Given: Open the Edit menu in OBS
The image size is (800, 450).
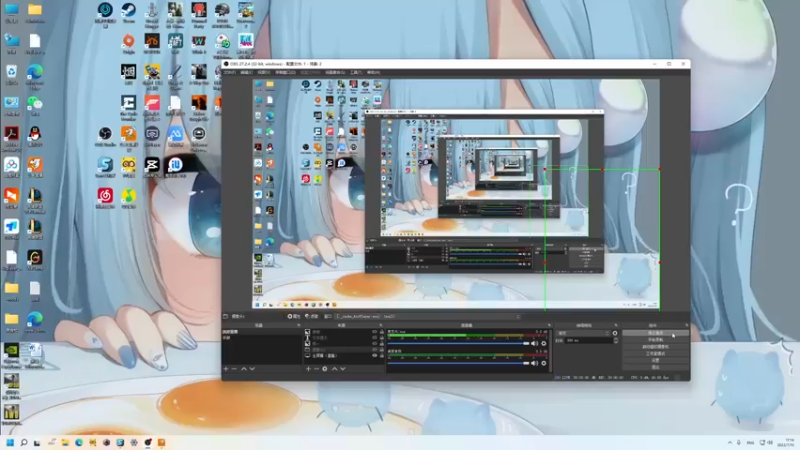Looking at the screenshot, I should tap(246, 72).
